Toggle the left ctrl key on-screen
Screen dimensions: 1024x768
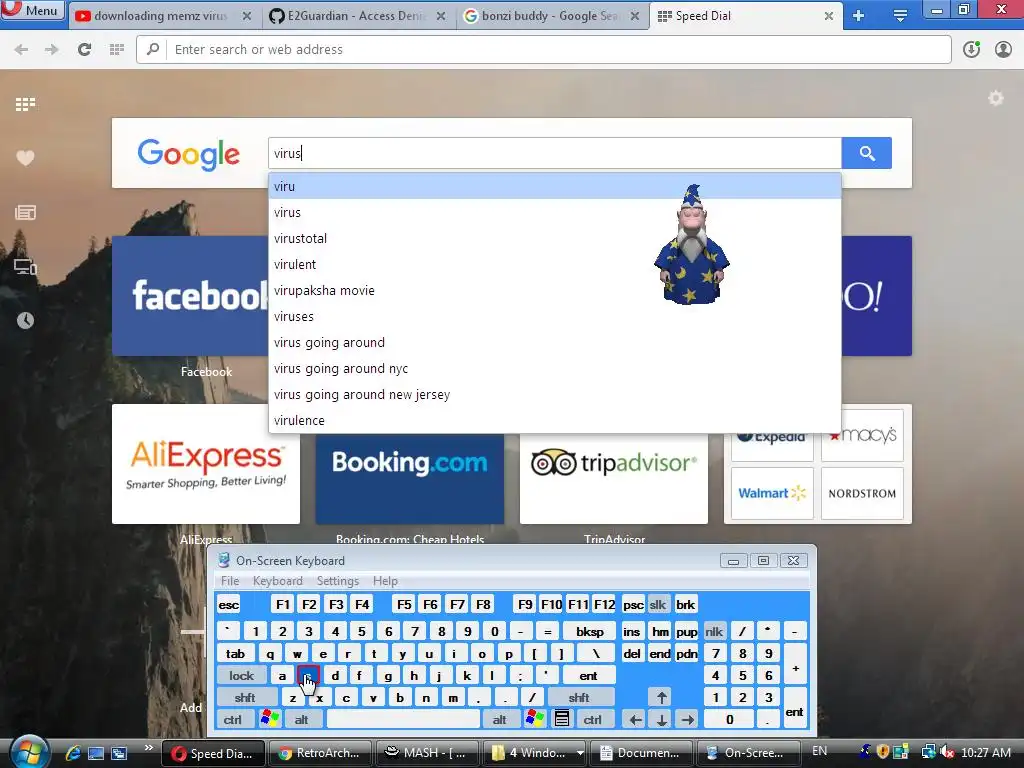coord(232,720)
